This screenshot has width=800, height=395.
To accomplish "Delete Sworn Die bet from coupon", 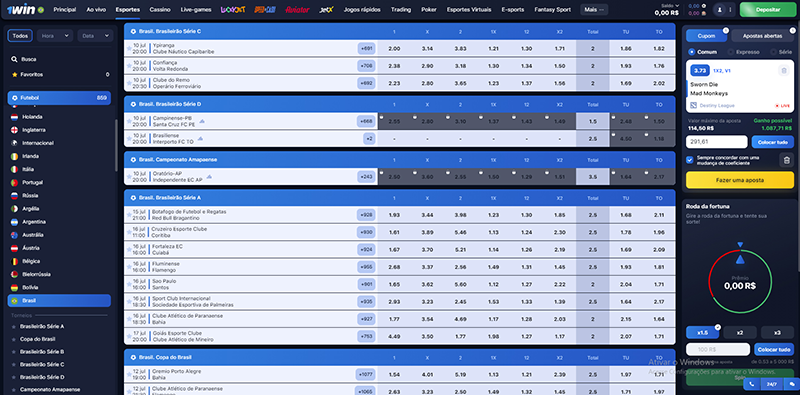I will 783,71.
